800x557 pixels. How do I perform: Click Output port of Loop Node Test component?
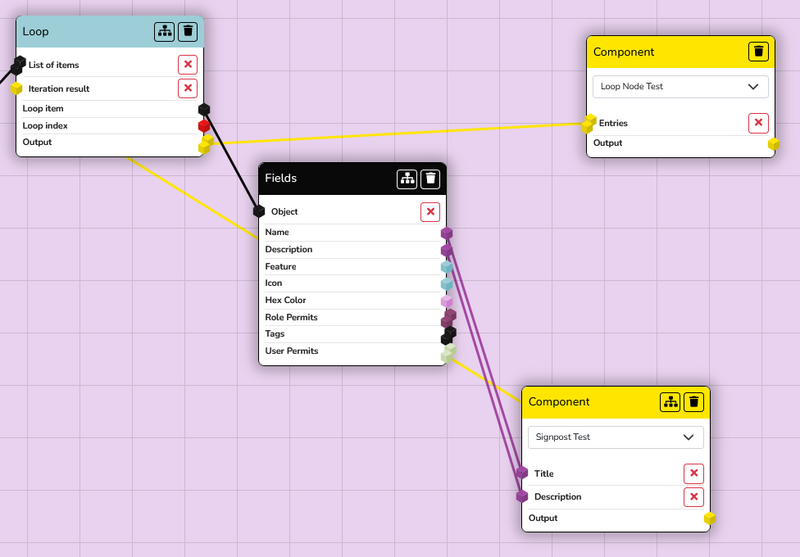click(x=773, y=144)
